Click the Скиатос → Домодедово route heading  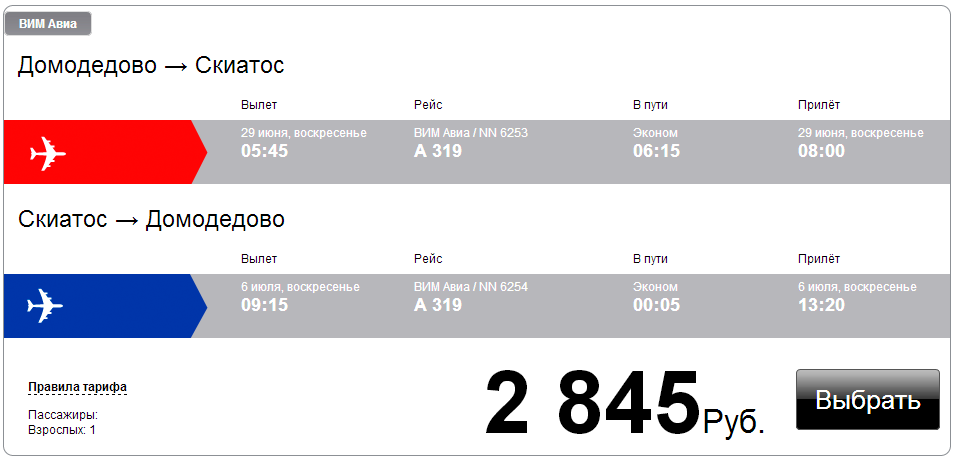151,219
